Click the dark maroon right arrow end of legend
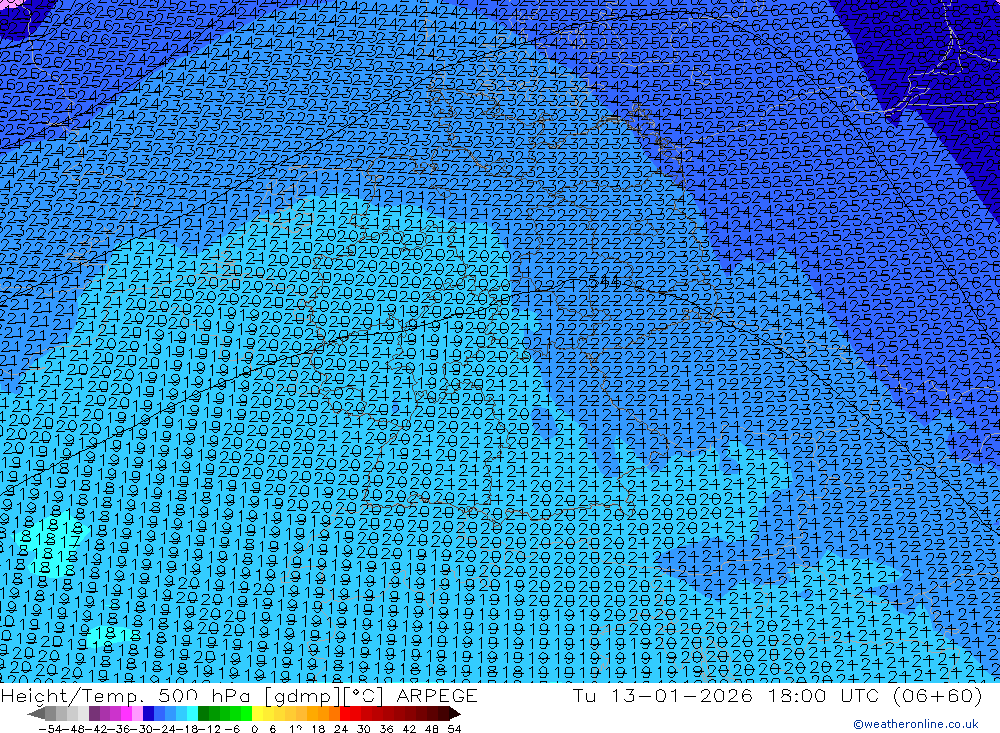Viewport: 1000px width, 733px height. coord(455,713)
